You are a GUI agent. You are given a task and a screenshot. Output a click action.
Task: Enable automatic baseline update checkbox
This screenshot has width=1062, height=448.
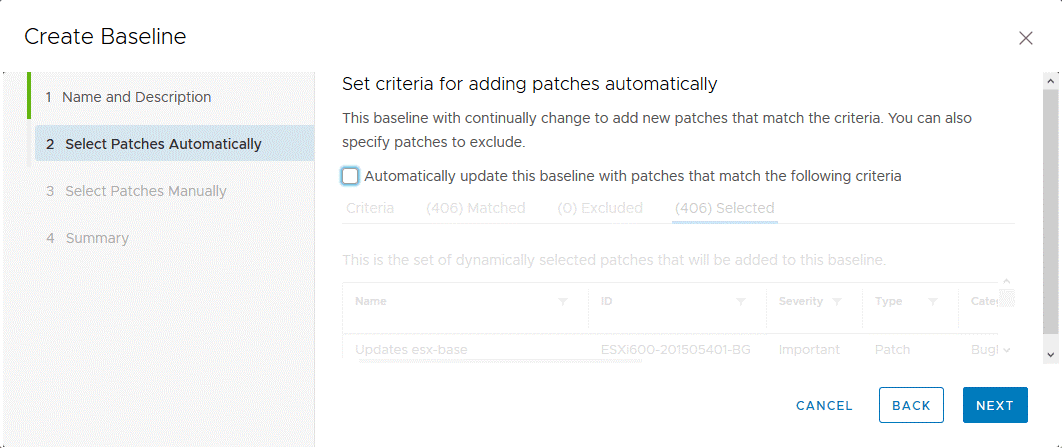(x=350, y=176)
